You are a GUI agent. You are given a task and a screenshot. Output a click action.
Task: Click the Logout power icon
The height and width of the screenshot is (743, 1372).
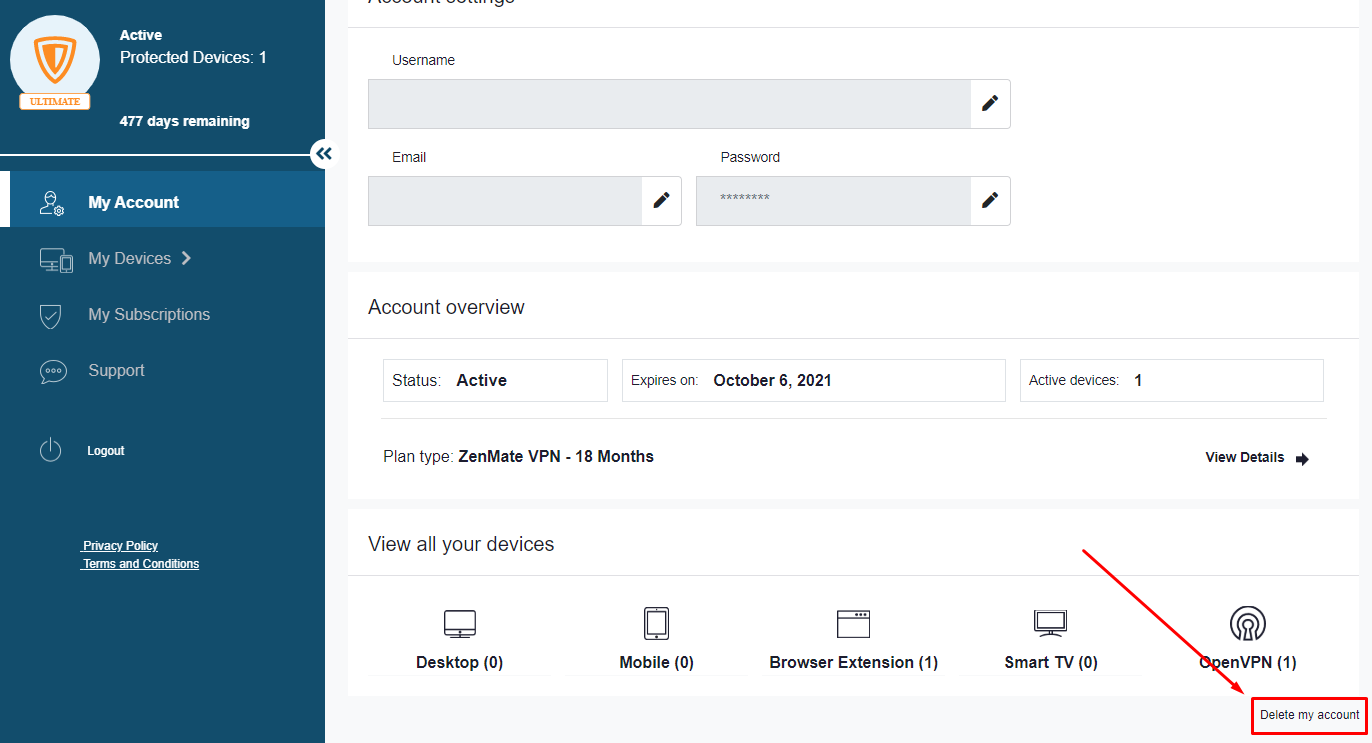tap(51, 451)
